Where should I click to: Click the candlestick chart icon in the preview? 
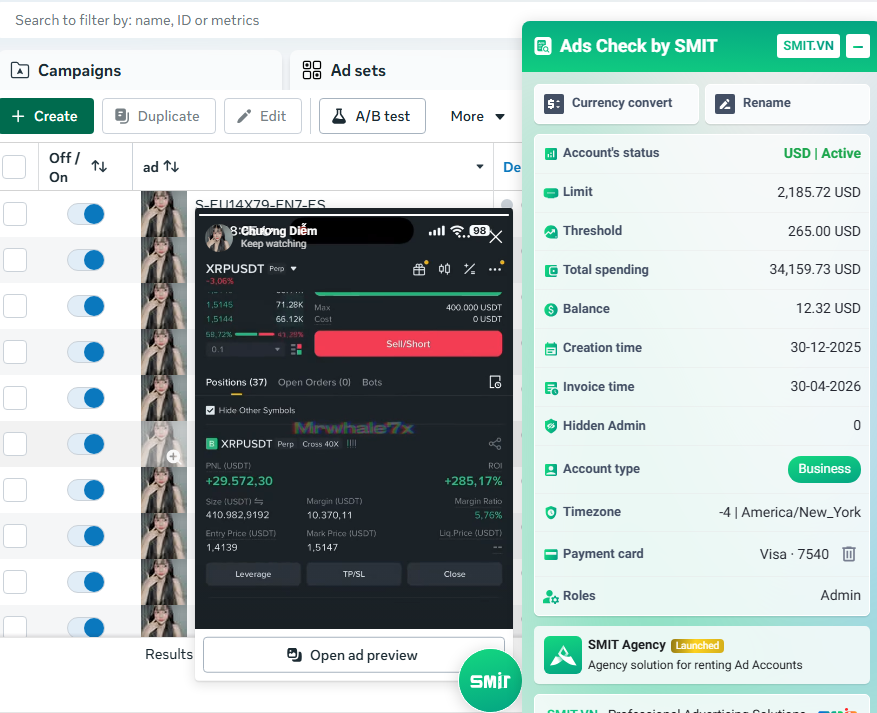pyautogui.click(x=444, y=269)
